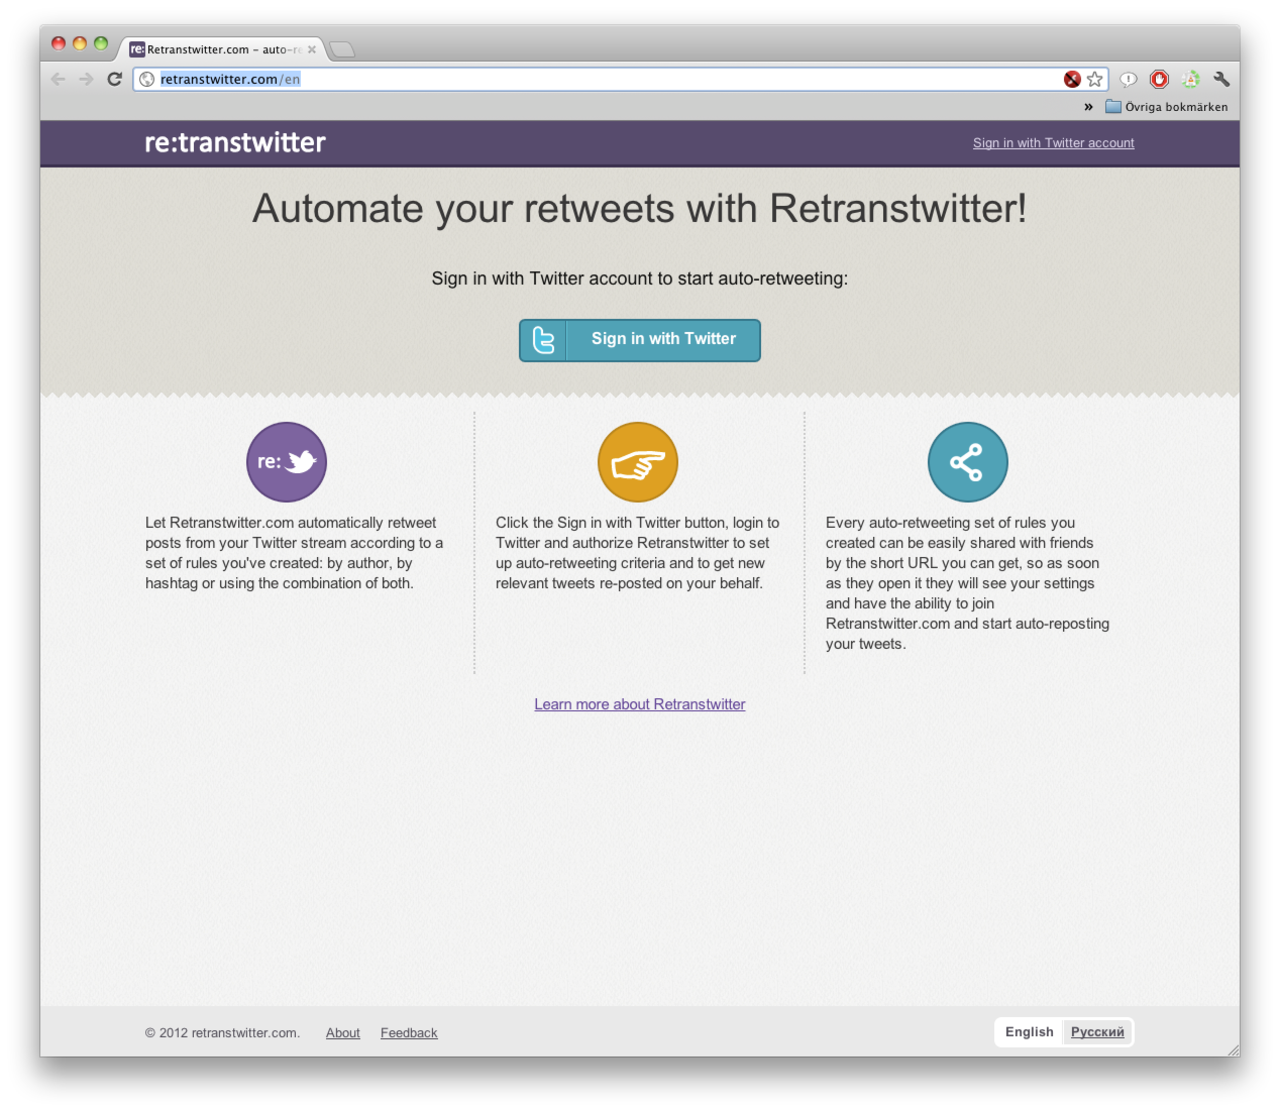Click the red window close button
Screen dimensions: 1280x1112
tap(58, 43)
